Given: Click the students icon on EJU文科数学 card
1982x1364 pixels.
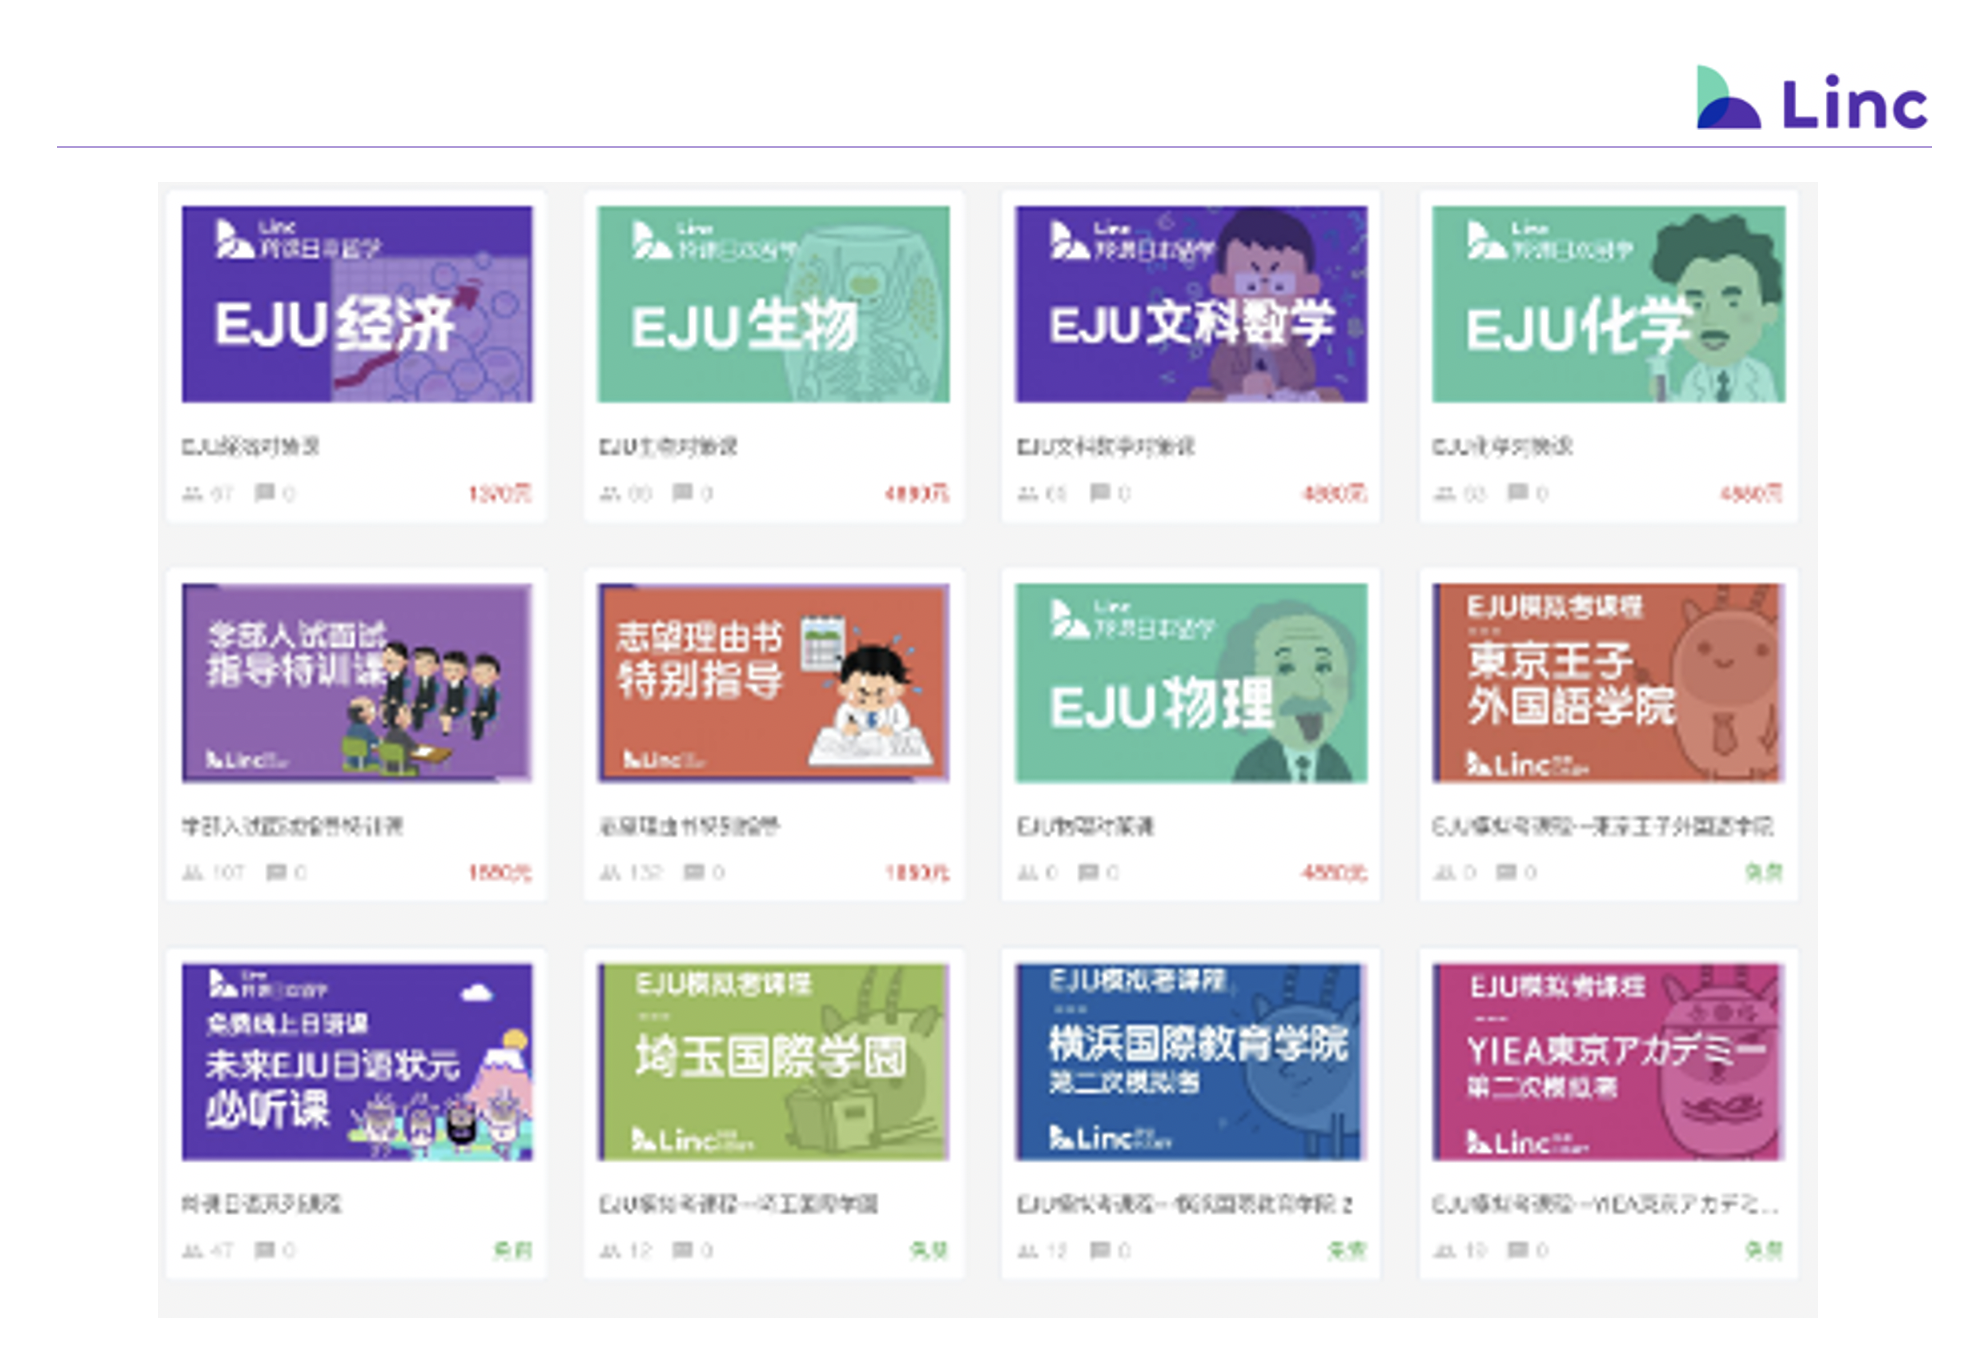Looking at the screenshot, I should tap(1027, 493).
